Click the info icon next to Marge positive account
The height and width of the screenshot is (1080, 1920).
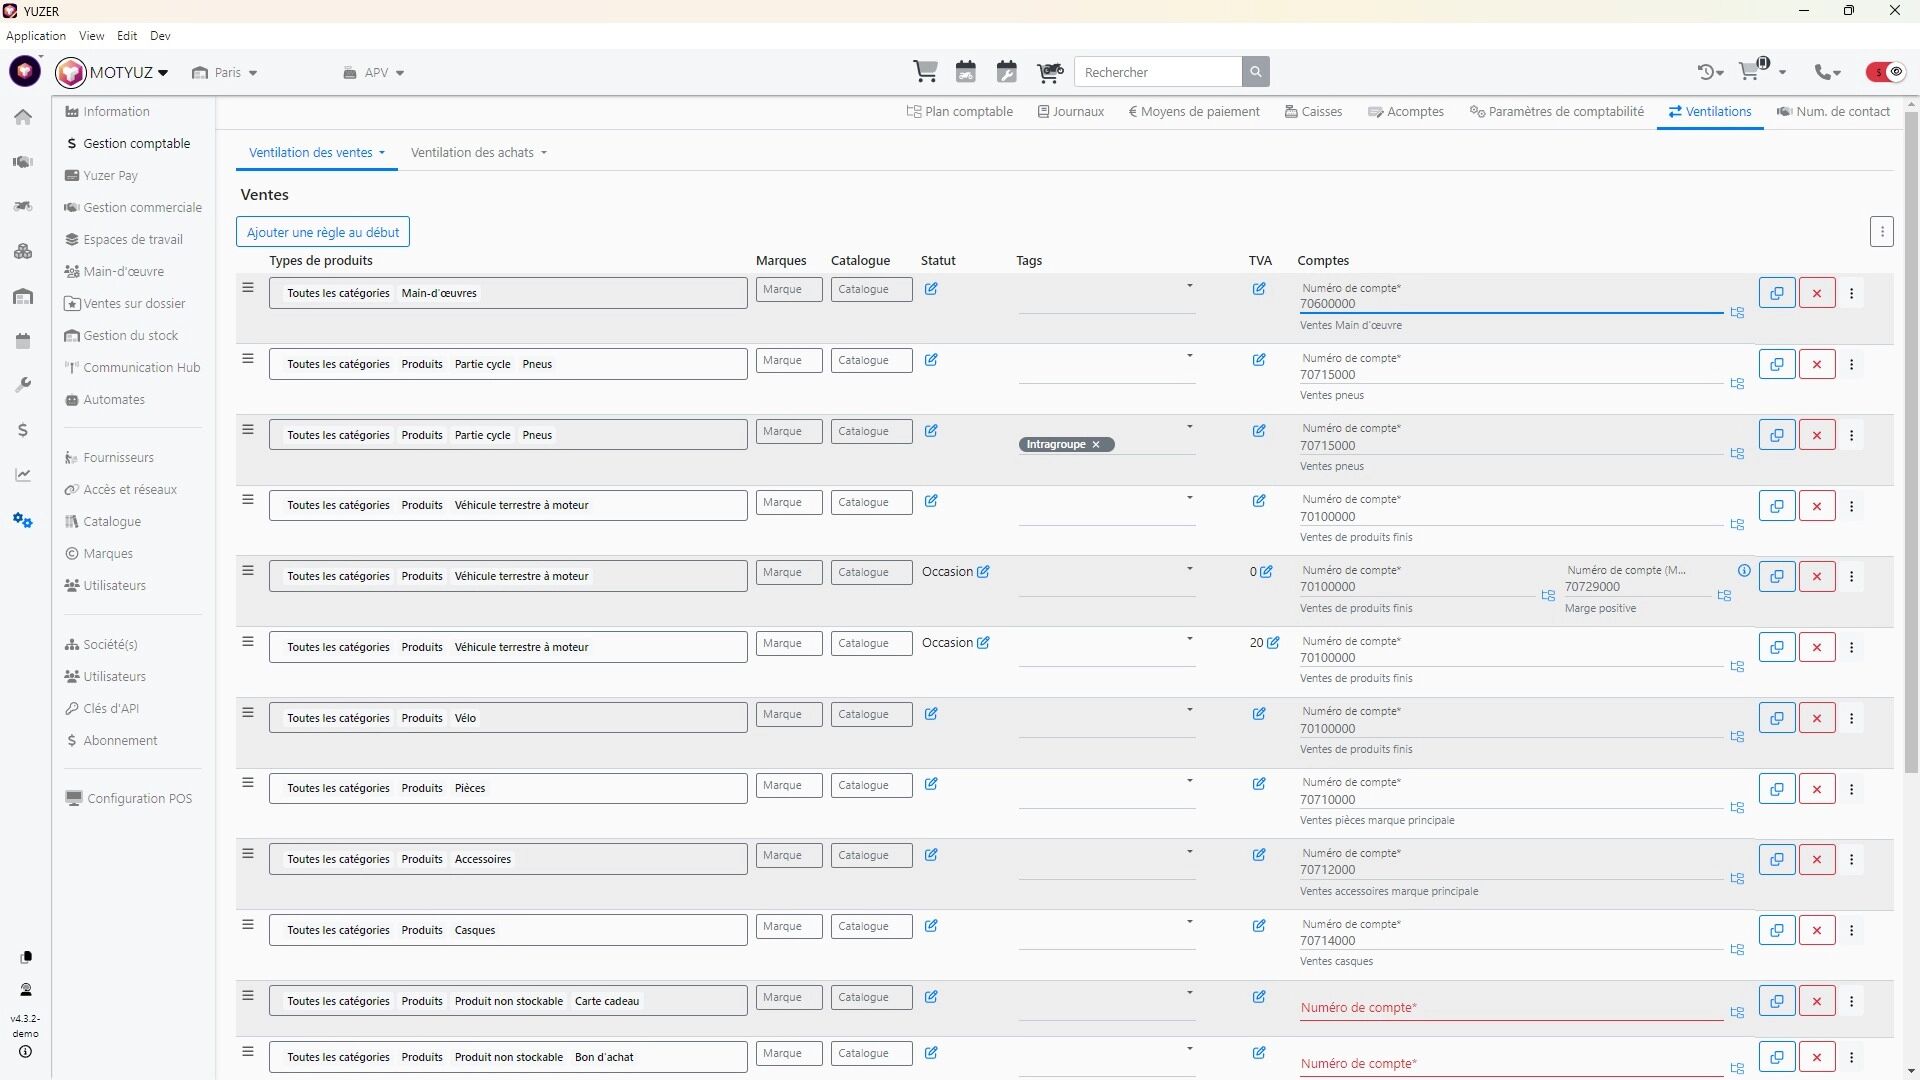point(1744,571)
